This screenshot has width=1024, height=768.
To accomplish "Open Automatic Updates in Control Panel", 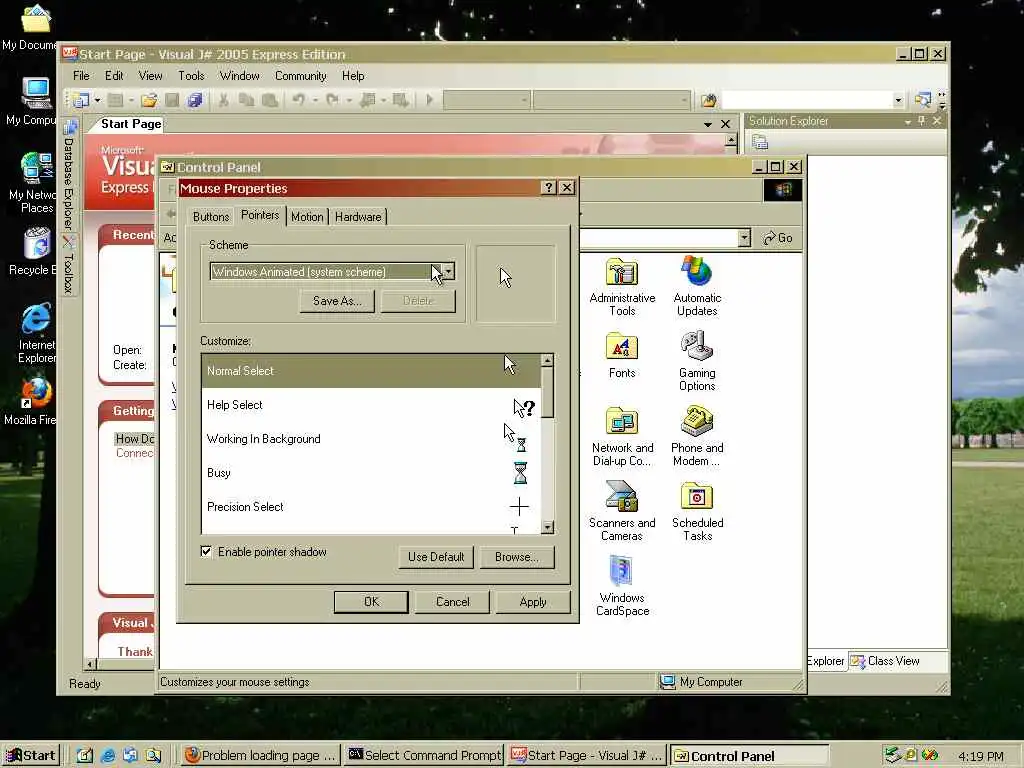I will tap(697, 287).
